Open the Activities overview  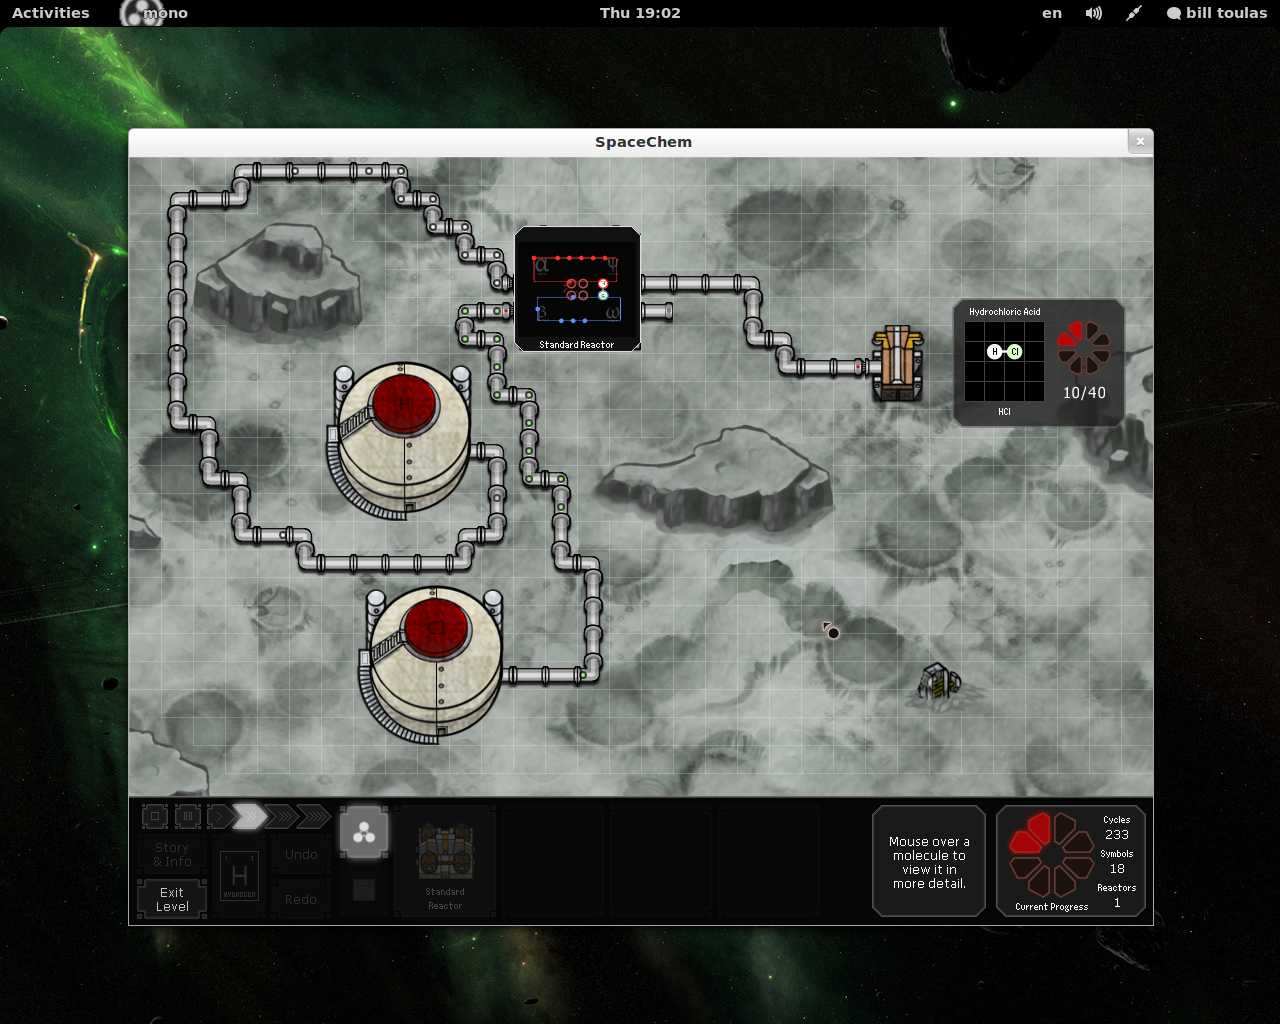click(51, 13)
